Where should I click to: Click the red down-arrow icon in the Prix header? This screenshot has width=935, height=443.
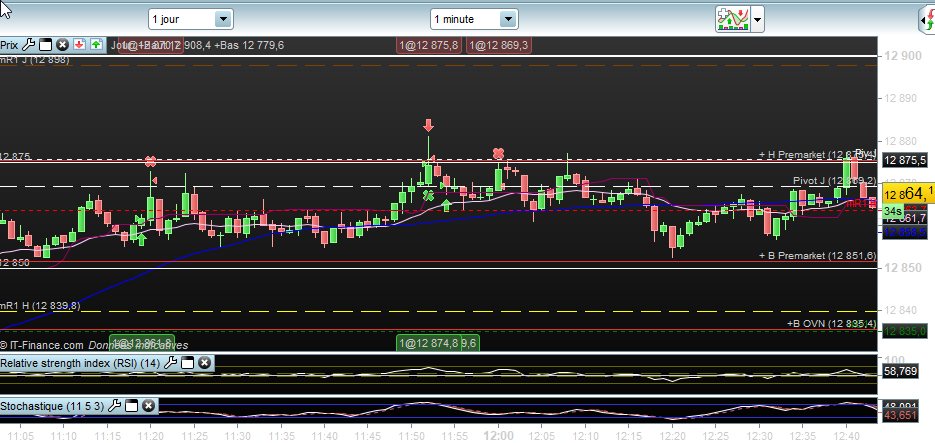(79, 45)
